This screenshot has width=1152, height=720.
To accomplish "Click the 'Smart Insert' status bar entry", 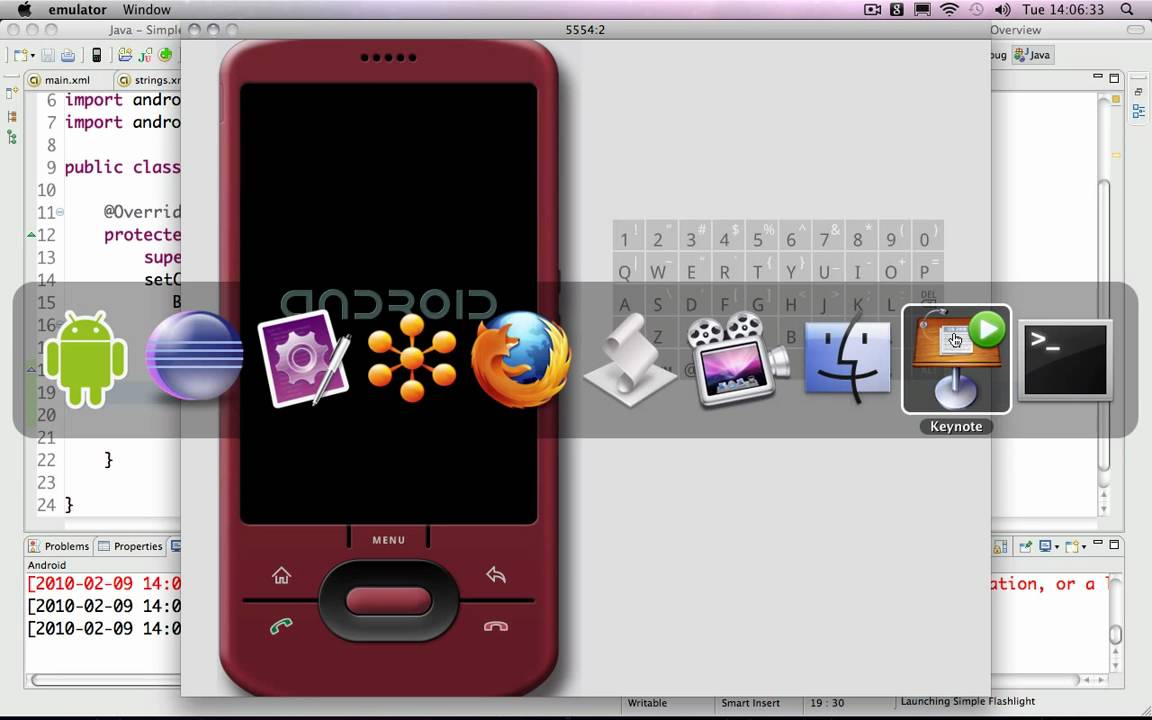I will tap(750, 702).
